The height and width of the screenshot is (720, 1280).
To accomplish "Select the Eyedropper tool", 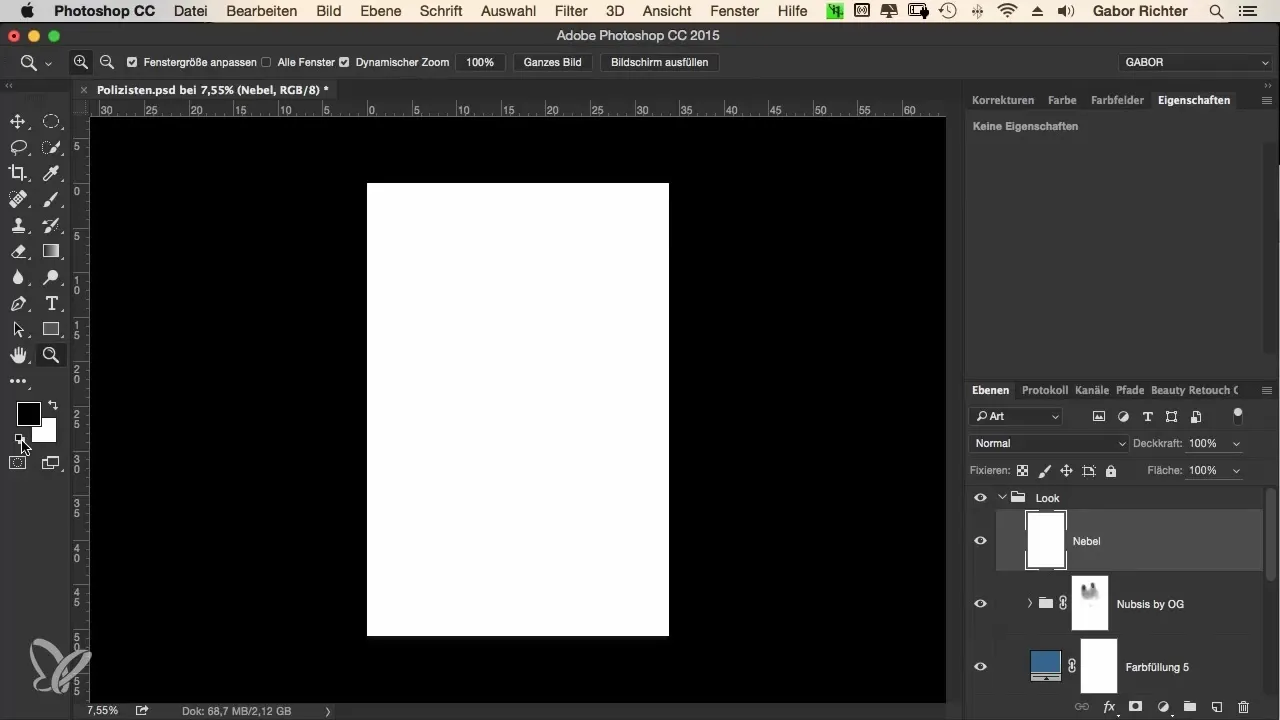I will (51, 174).
